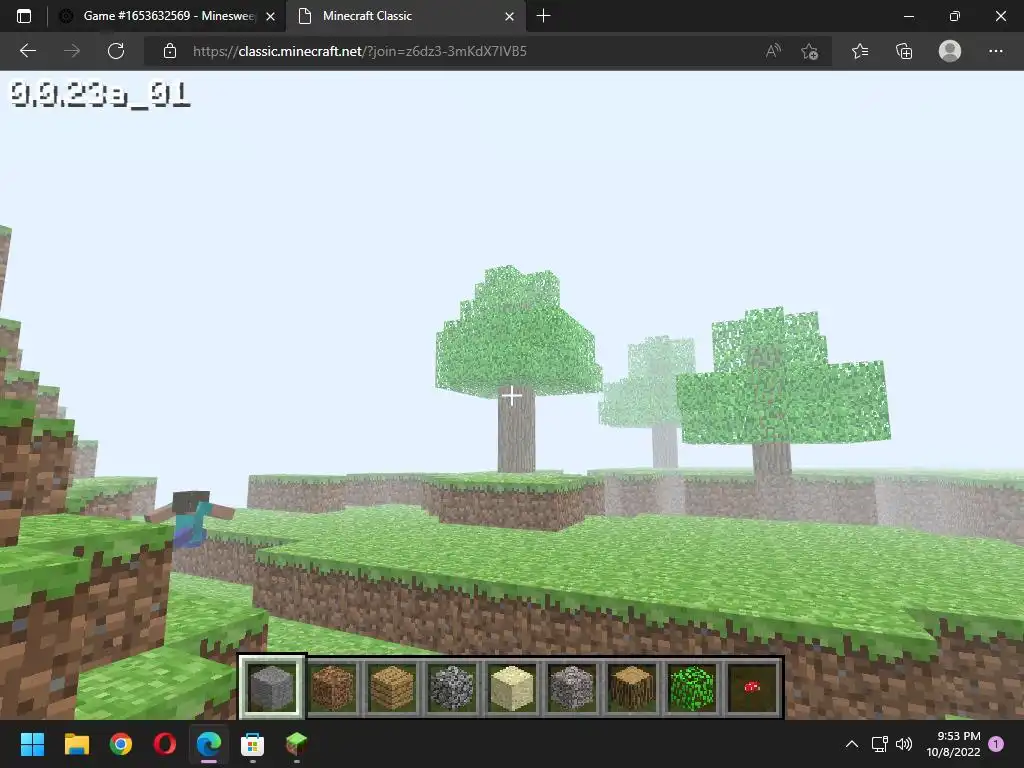Select the sand block in hotbar
1024x768 pixels.
coord(512,687)
